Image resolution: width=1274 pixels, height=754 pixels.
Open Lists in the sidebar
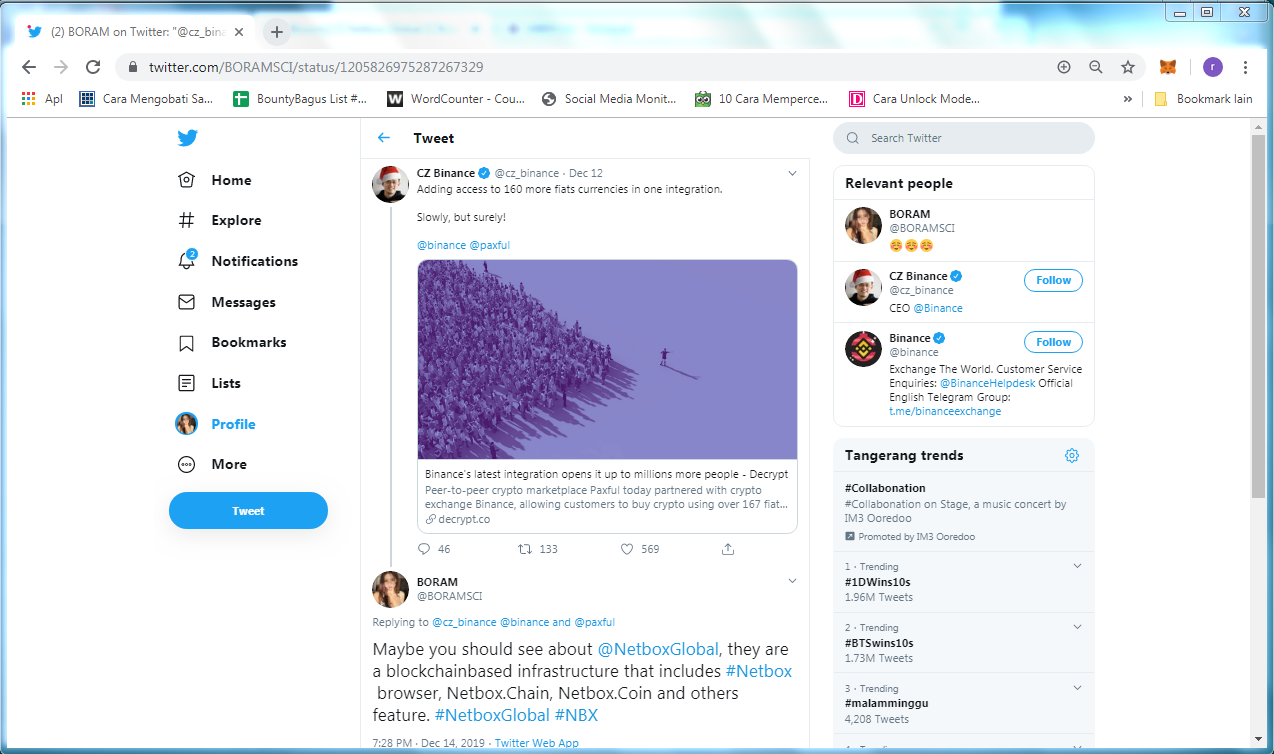(x=209, y=383)
